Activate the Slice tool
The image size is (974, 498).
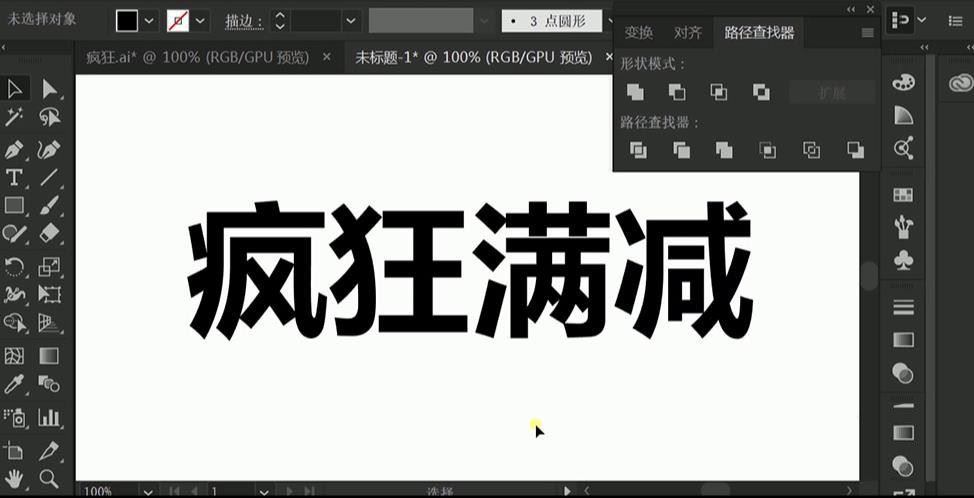[x=49, y=451]
